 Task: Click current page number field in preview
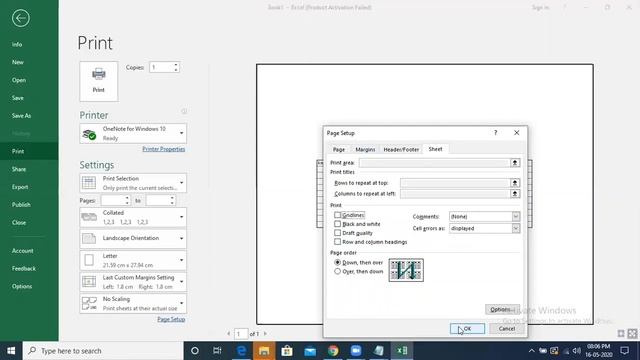tap(241, 334)
